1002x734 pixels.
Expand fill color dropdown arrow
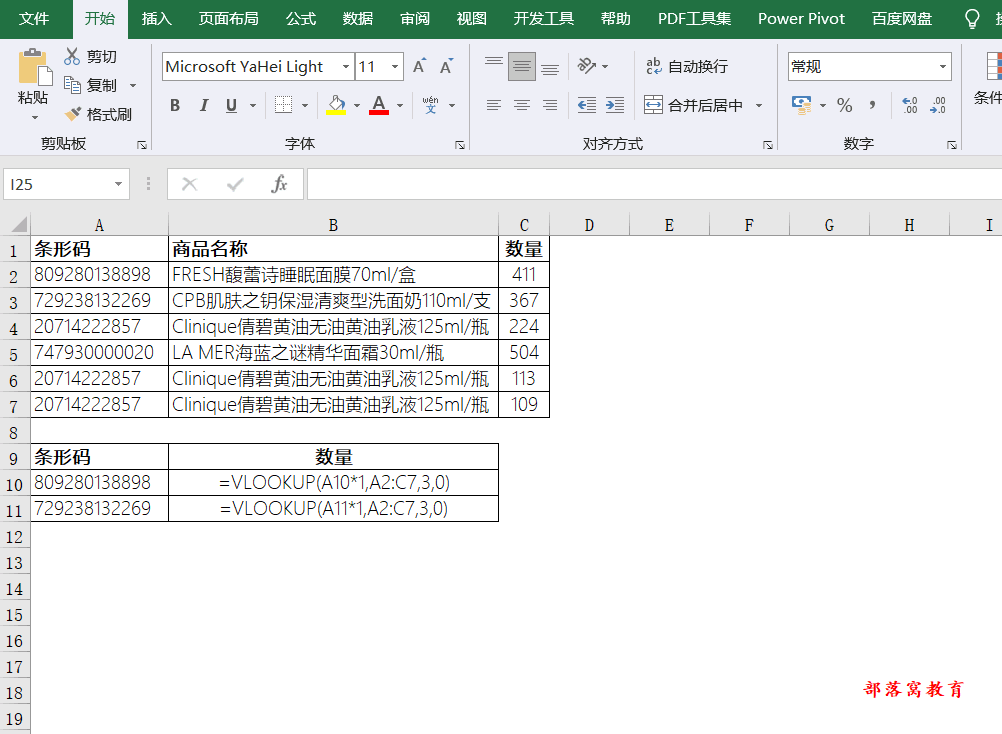pos(357,105)
